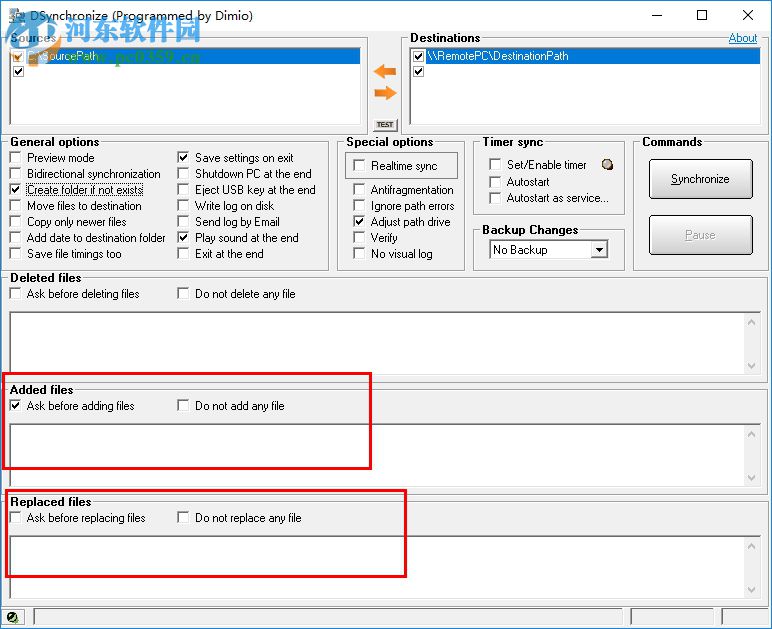Enable the Verify option

[x=359, y=238]
